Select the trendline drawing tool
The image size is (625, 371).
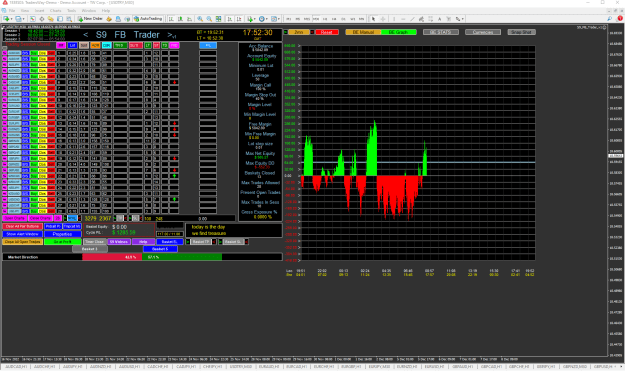[x=412, y=19]
